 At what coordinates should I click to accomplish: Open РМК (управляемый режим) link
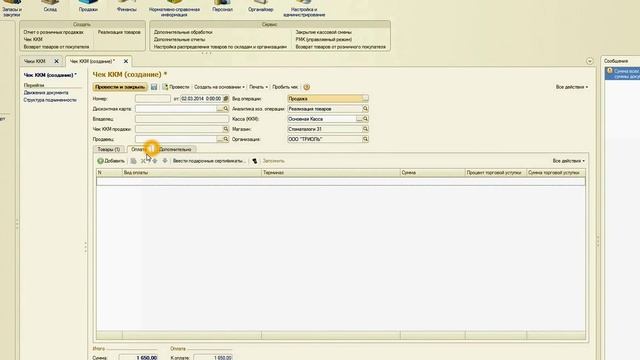[x=323, y=40]
